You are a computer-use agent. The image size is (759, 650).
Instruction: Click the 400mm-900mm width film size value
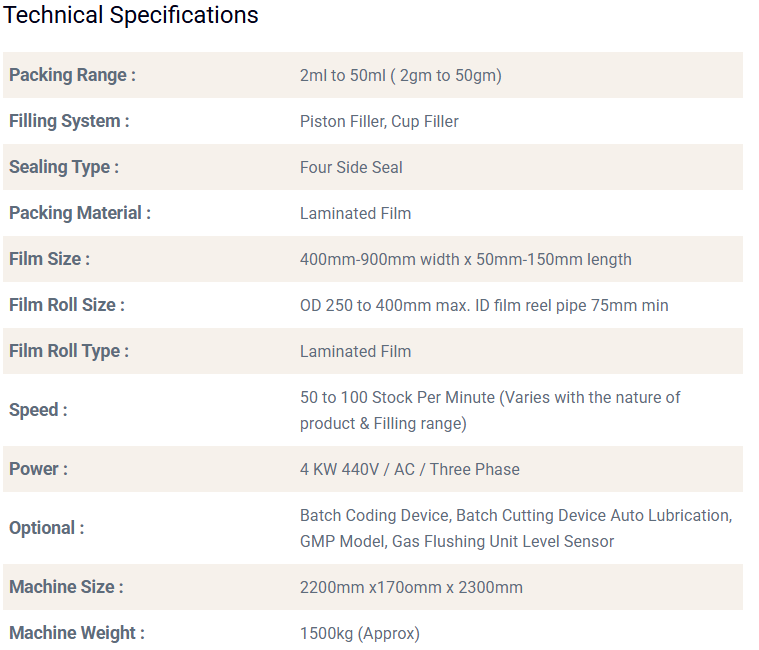click(x=465, y=259)
